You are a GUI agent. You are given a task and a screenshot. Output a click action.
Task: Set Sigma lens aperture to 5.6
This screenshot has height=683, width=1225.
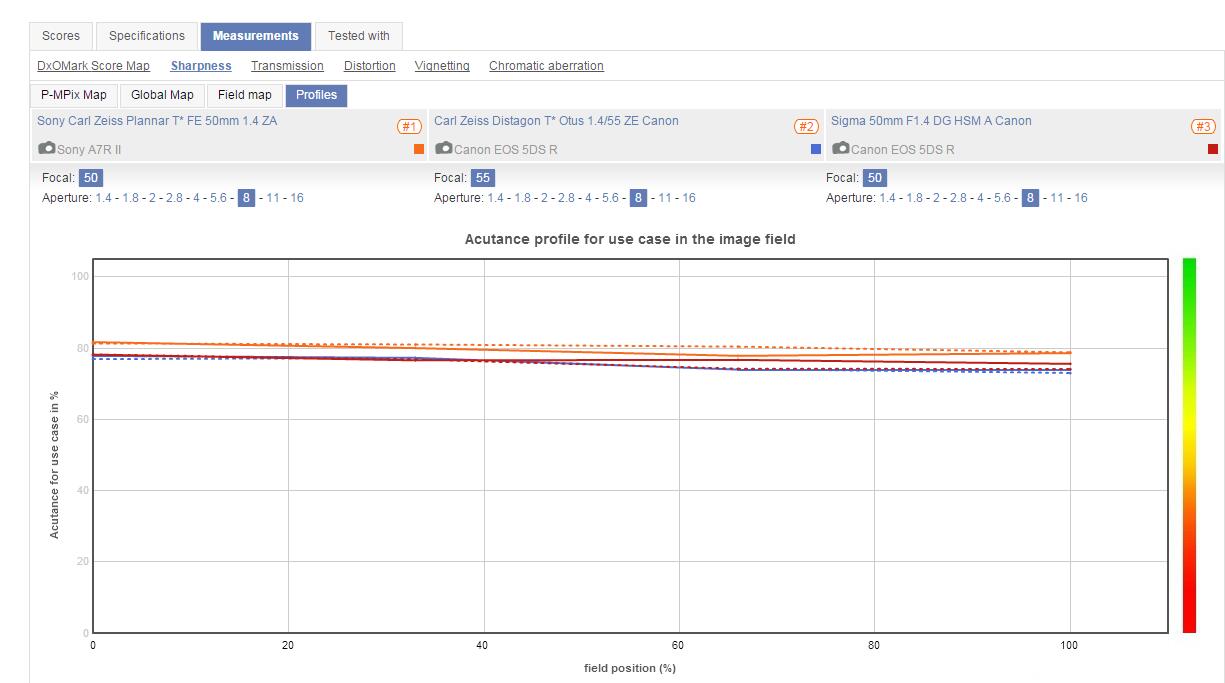click(1002, 198)
